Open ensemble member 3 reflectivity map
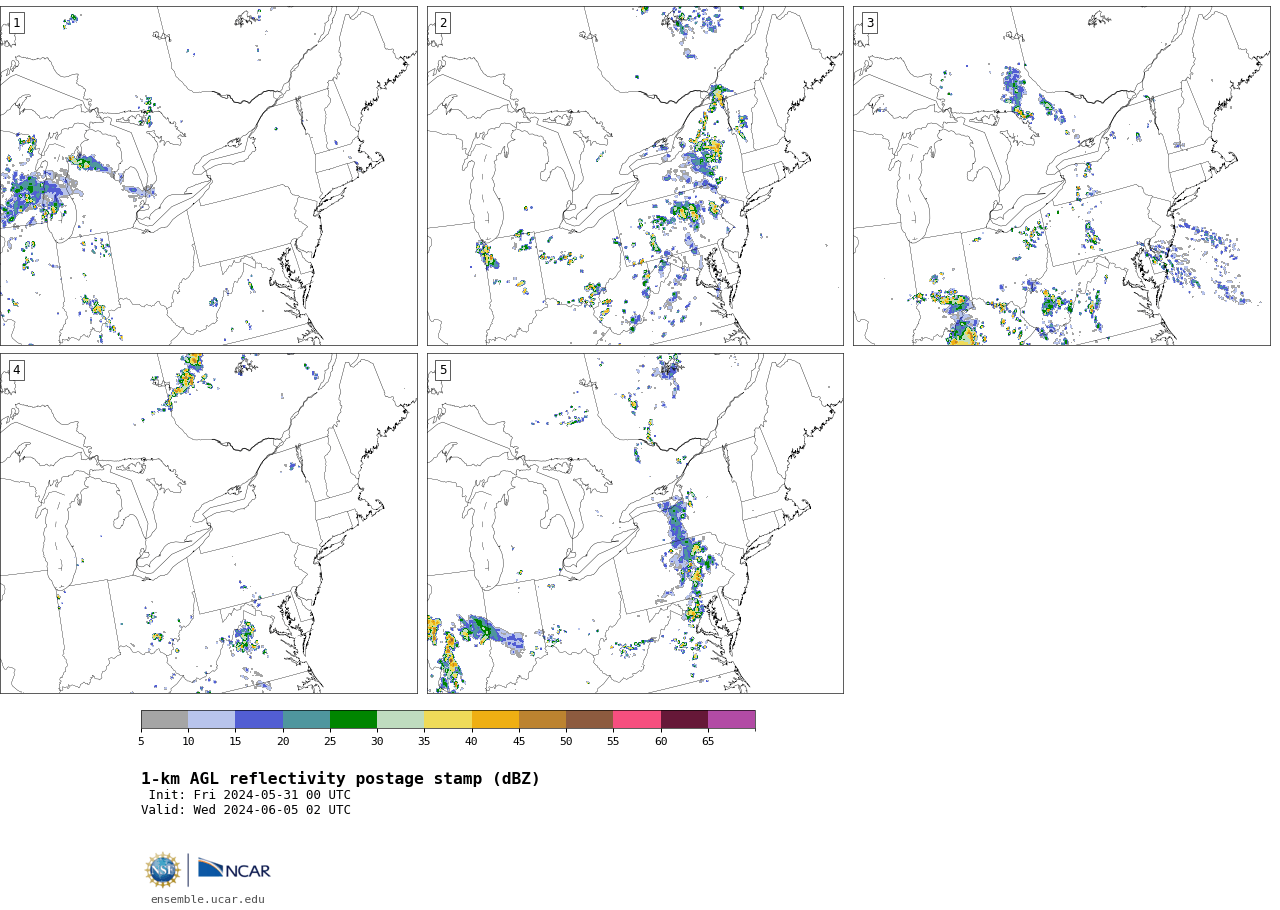 coord(1061,176)
